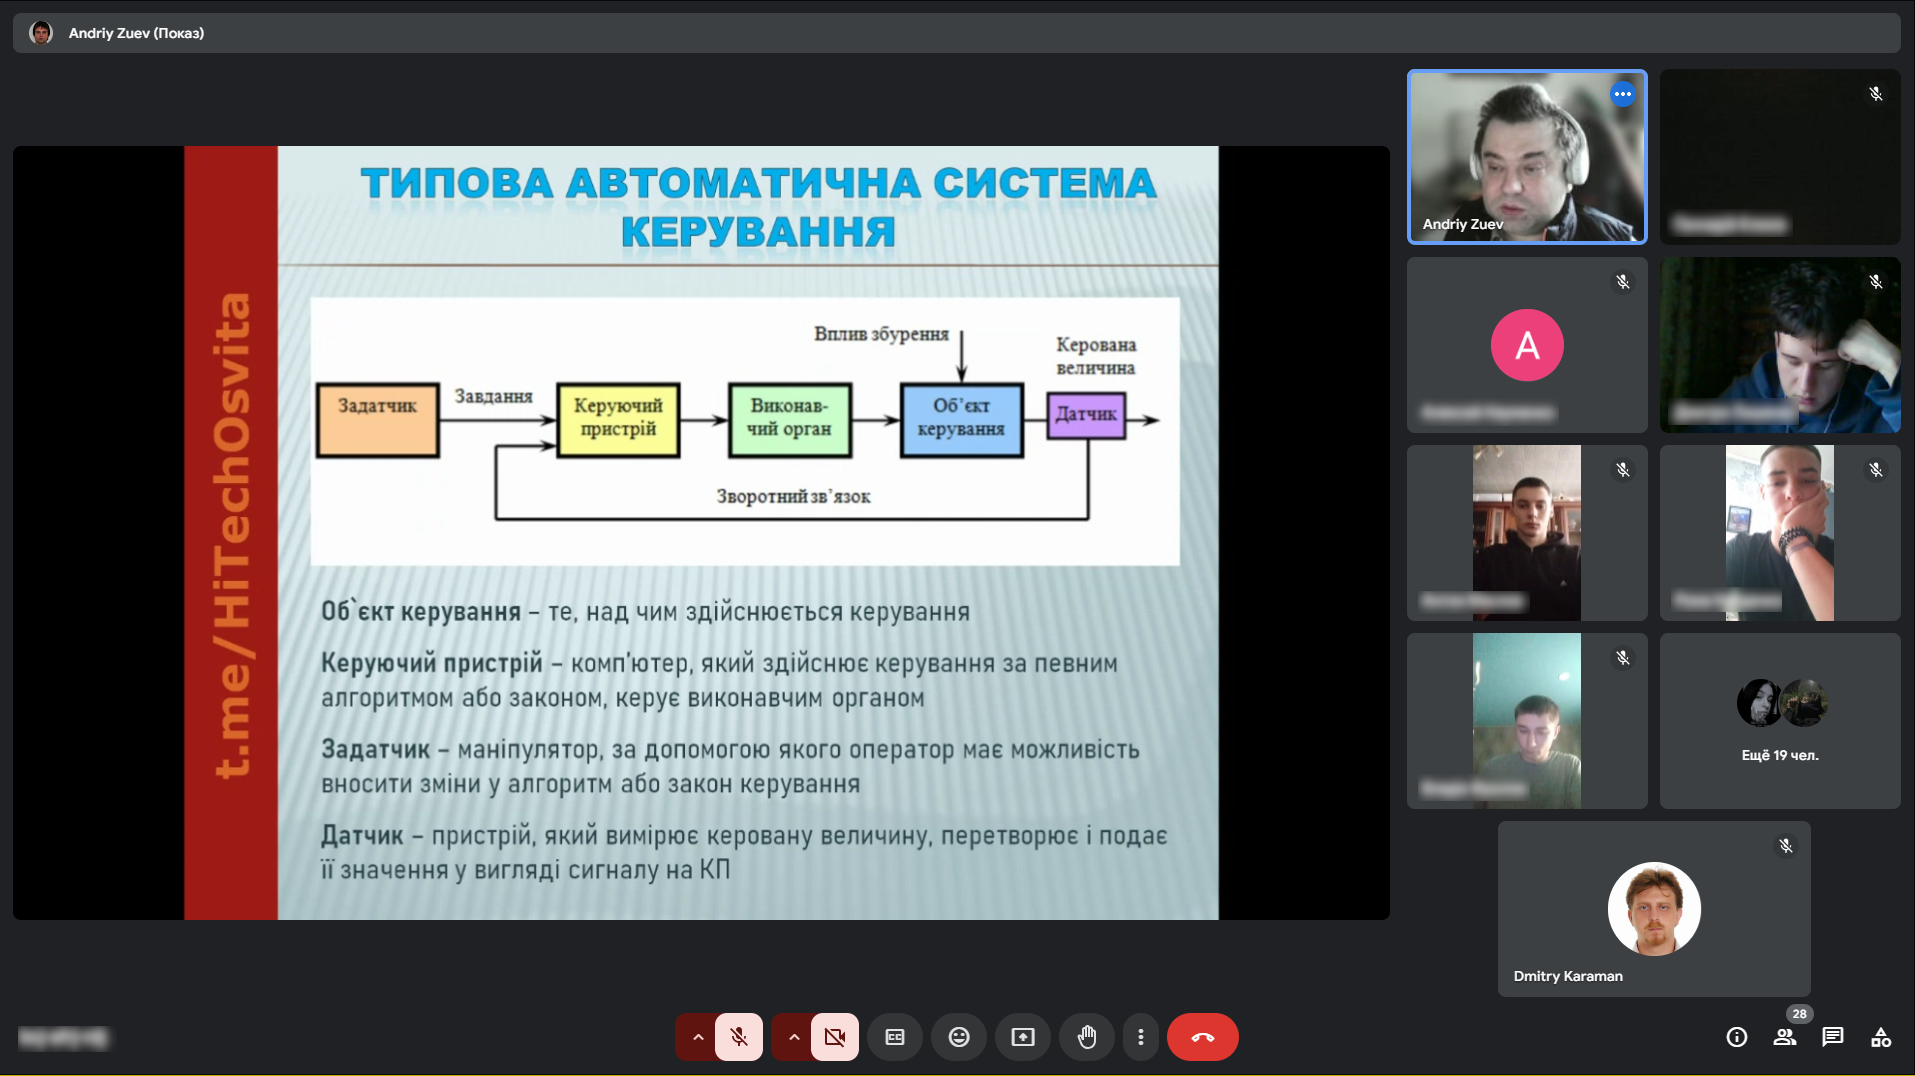The width and height of the screenshot is (1915, 1076).
Task: Leave the call with red hang-up button
Action: (x=1203, y=1037)
